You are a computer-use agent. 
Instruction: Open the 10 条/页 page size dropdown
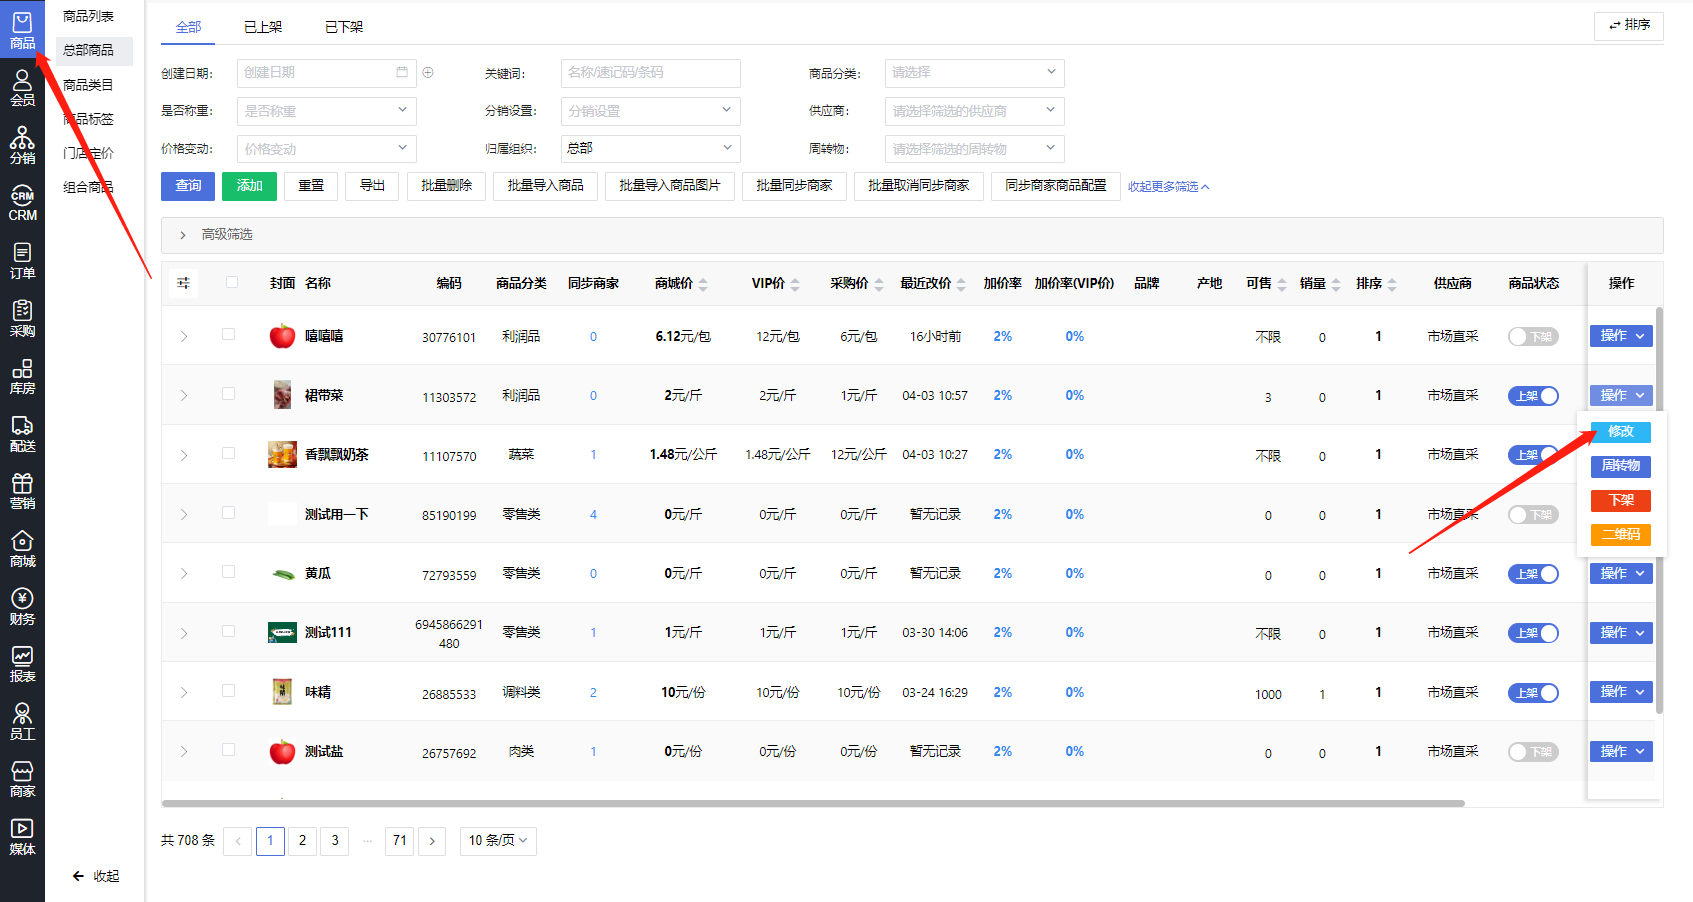coord(497,841)
